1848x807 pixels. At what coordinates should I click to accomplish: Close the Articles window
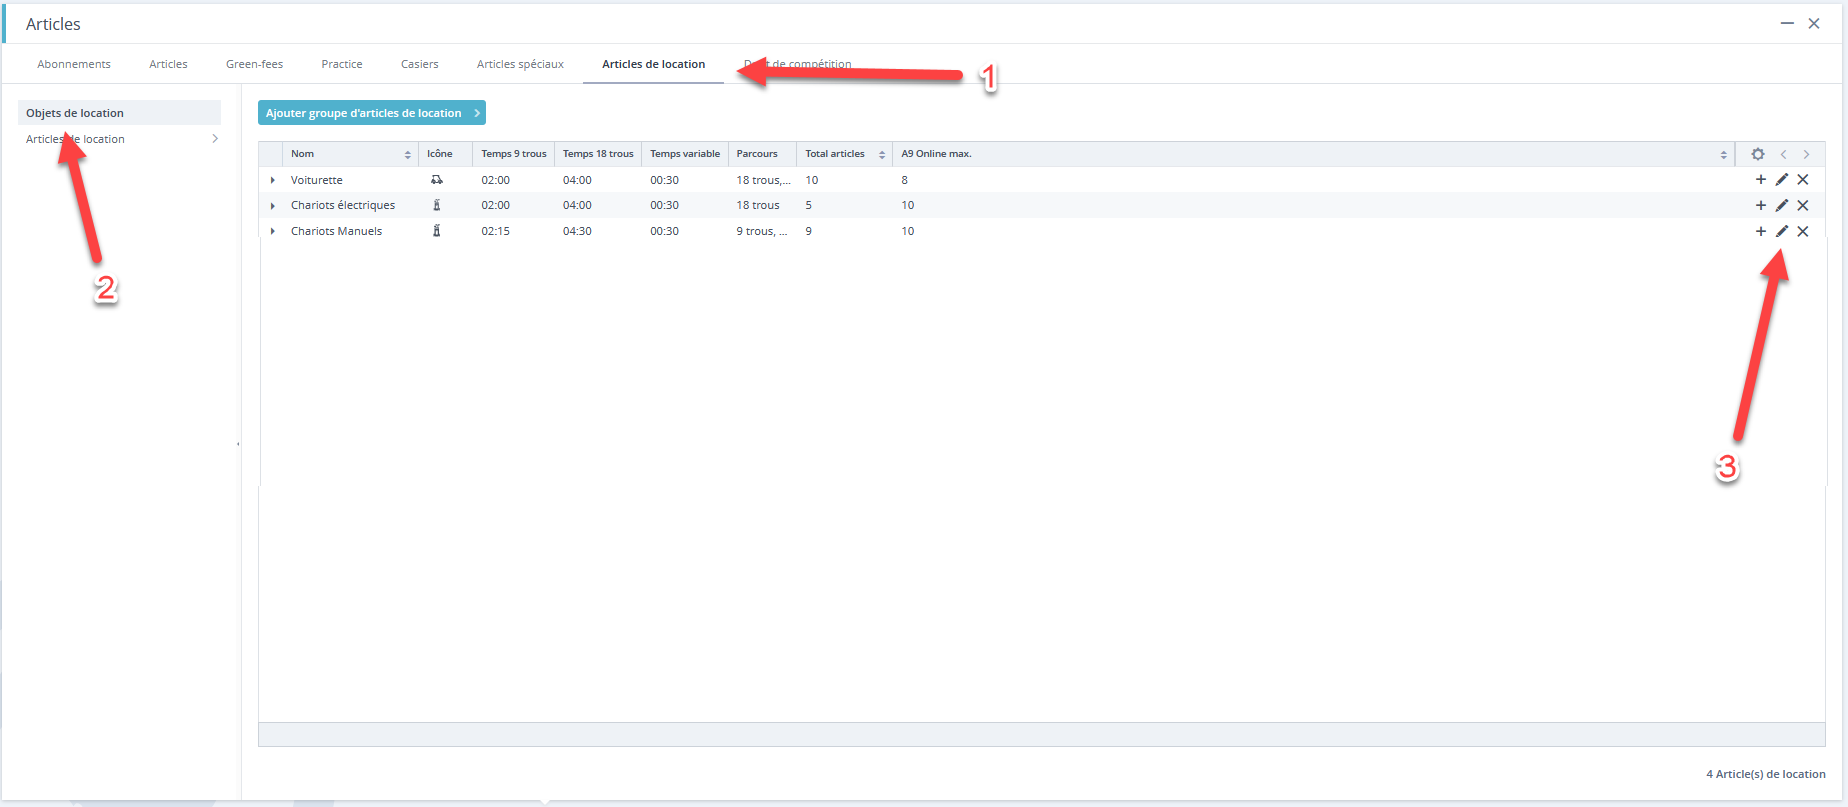coord(1814,23)
